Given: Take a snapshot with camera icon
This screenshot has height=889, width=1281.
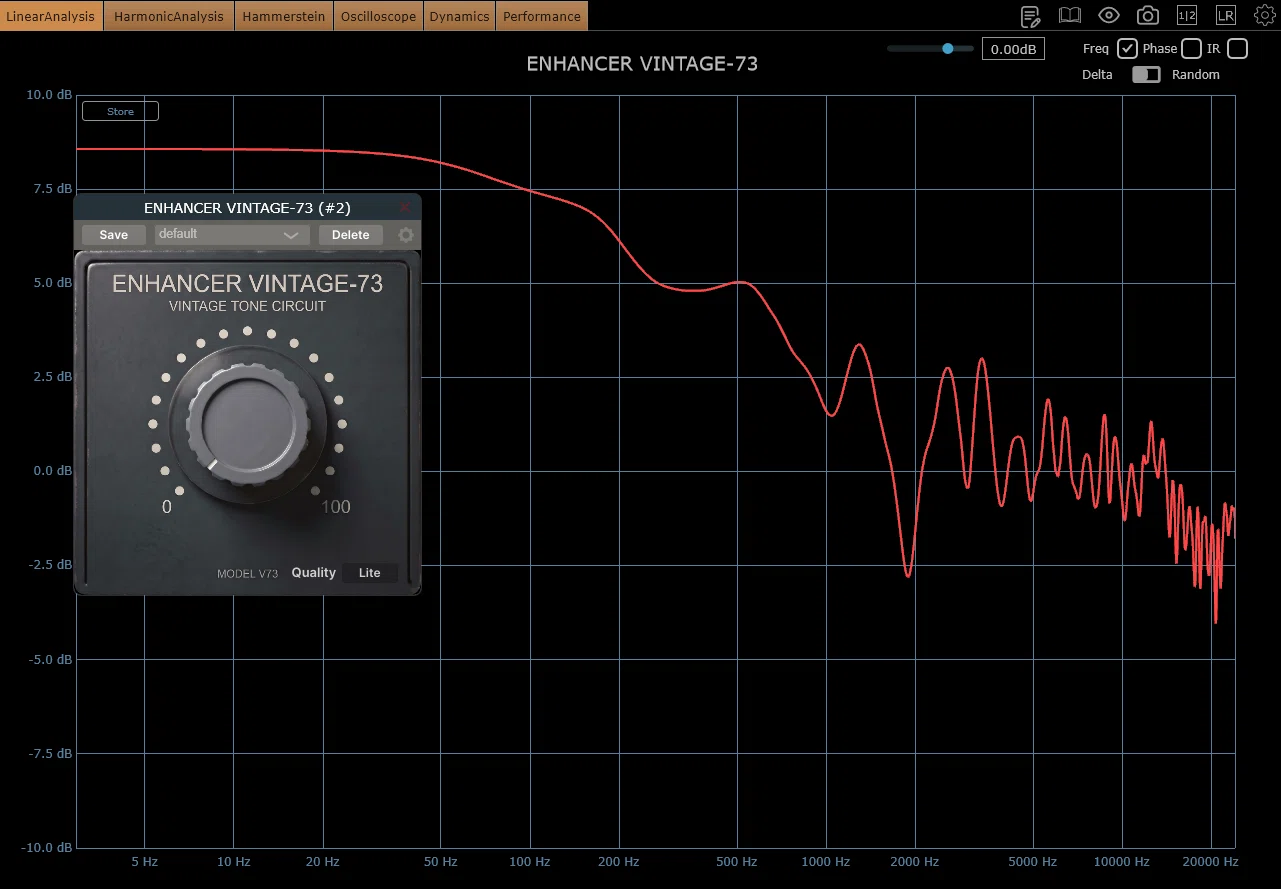Looking at the screenshot, I should (1148, 16).
